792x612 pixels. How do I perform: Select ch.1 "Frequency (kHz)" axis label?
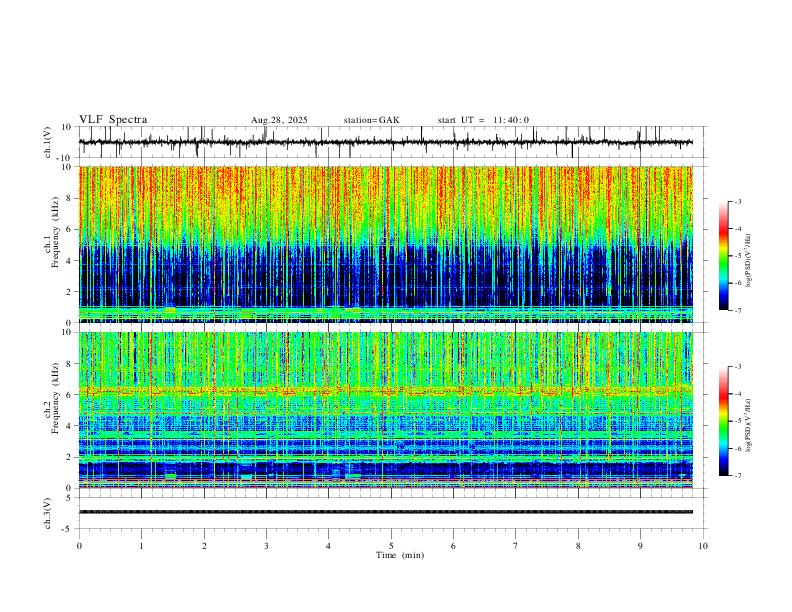point(55,232)
